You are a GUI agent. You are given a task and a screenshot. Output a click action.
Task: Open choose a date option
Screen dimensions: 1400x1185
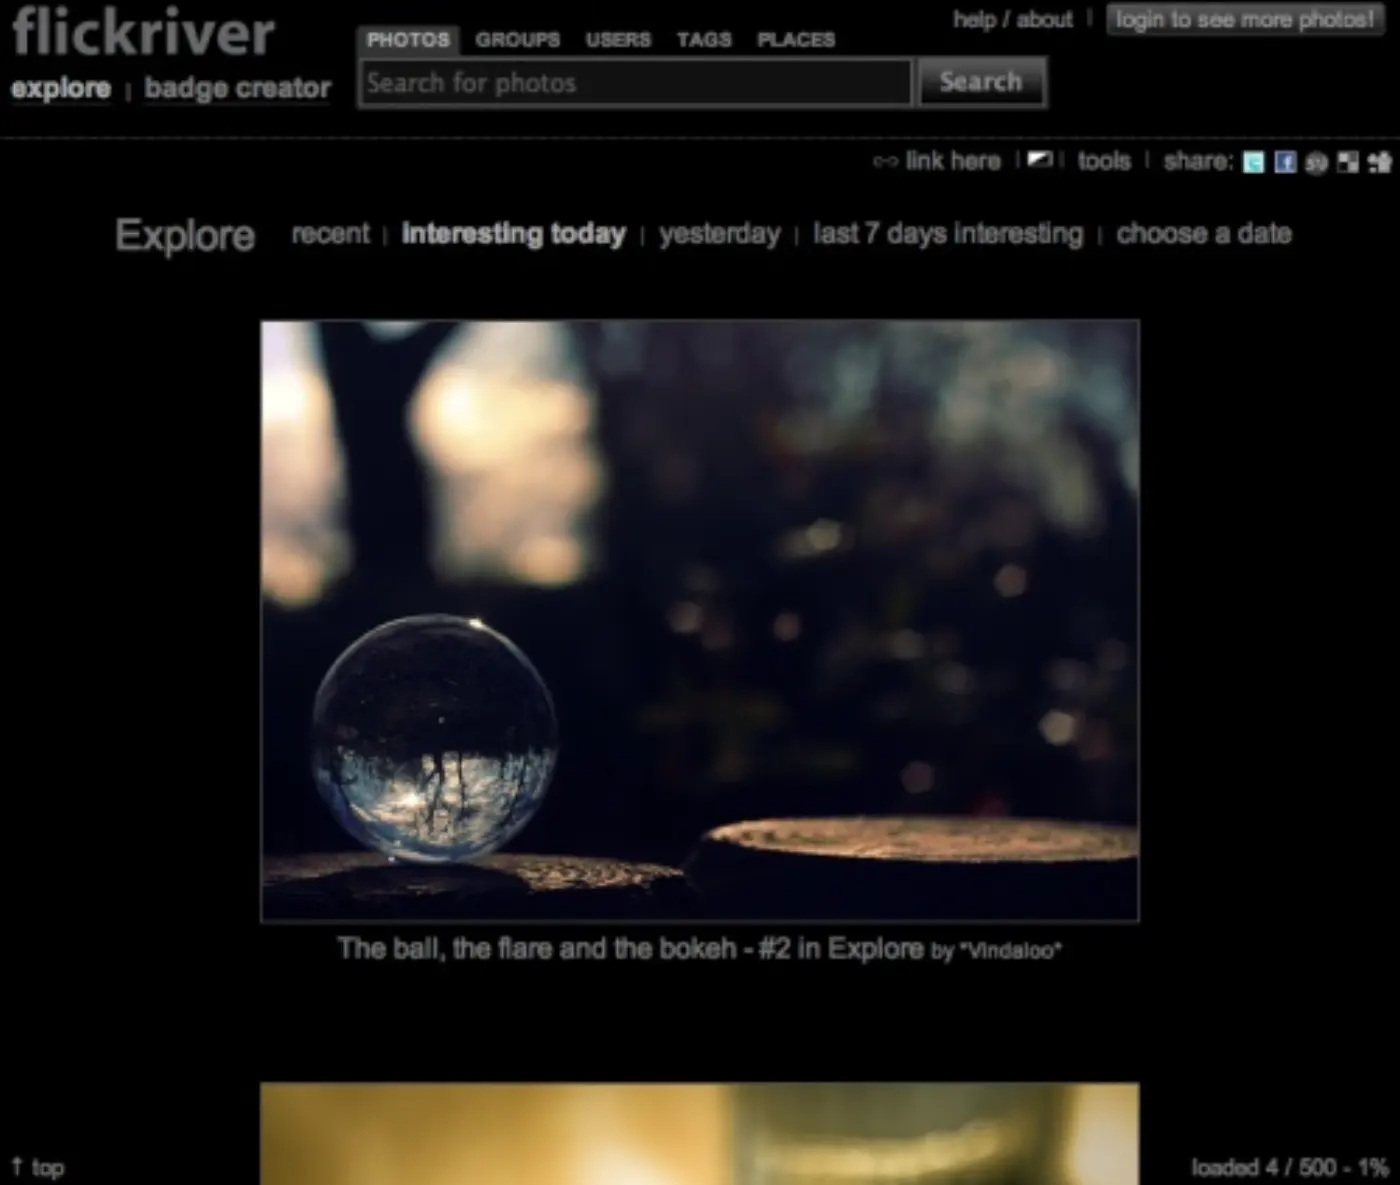[x=1204, y=234]
